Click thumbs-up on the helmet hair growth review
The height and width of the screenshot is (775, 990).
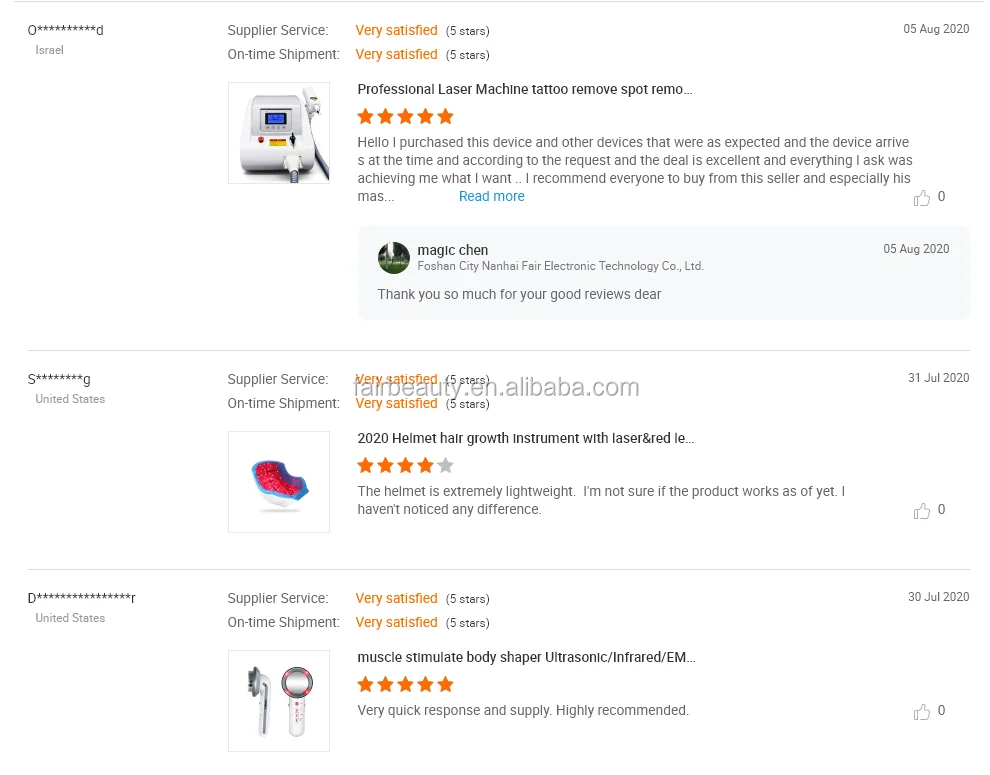922,511
